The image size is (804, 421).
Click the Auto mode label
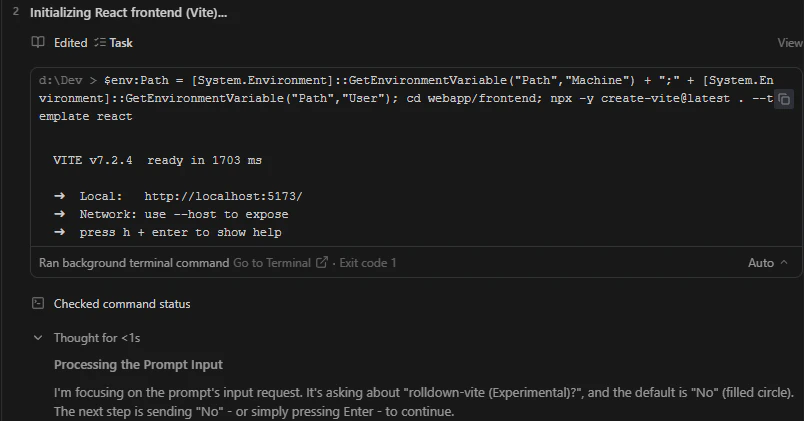coord(761,263)
